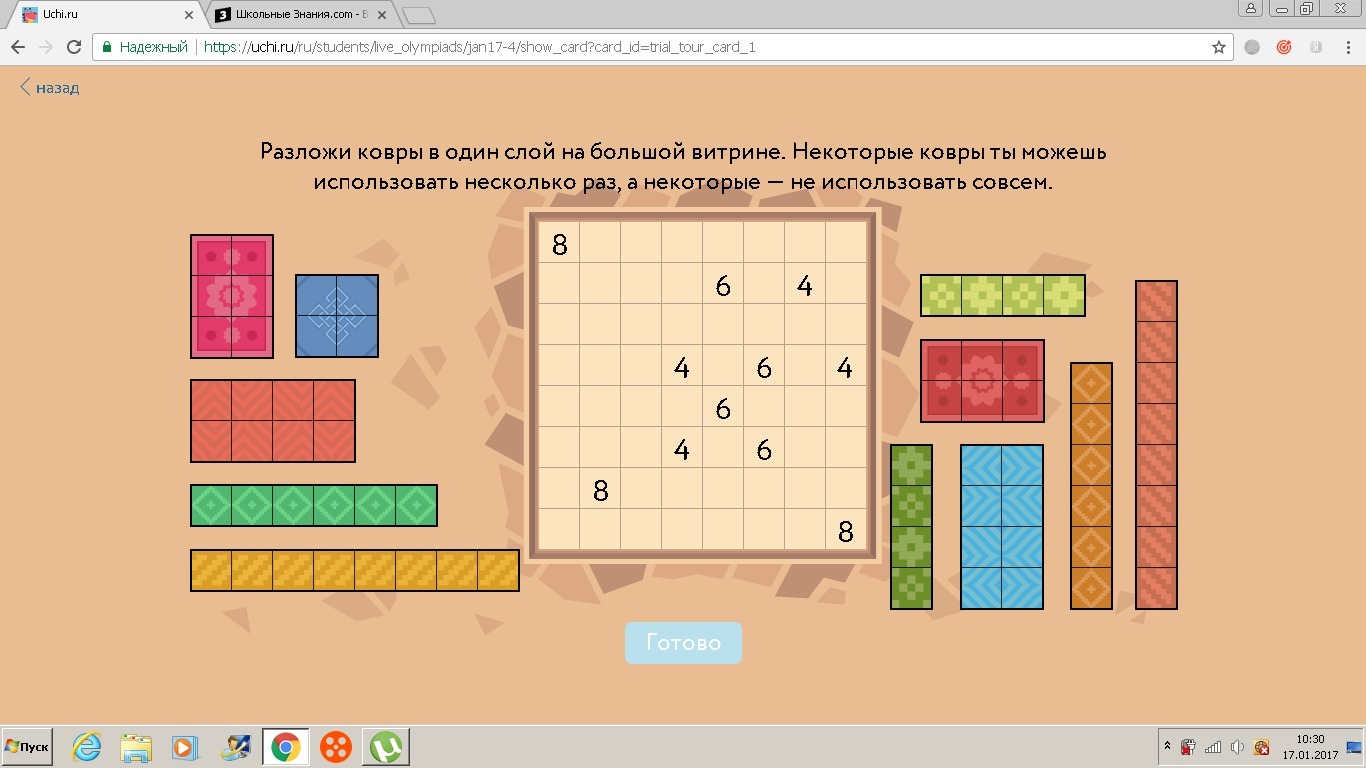The width and height of the screenshot is (1366, 768).
Task: Select the long yellow horizontal carpet
Action: click(x=355, y=570)
